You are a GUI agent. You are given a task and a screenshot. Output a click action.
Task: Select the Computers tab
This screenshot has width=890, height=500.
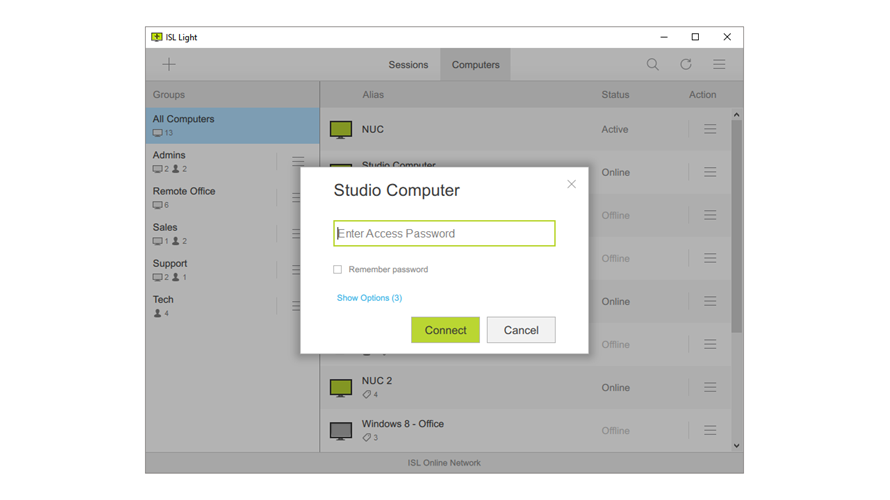click(x=475, y=65)
